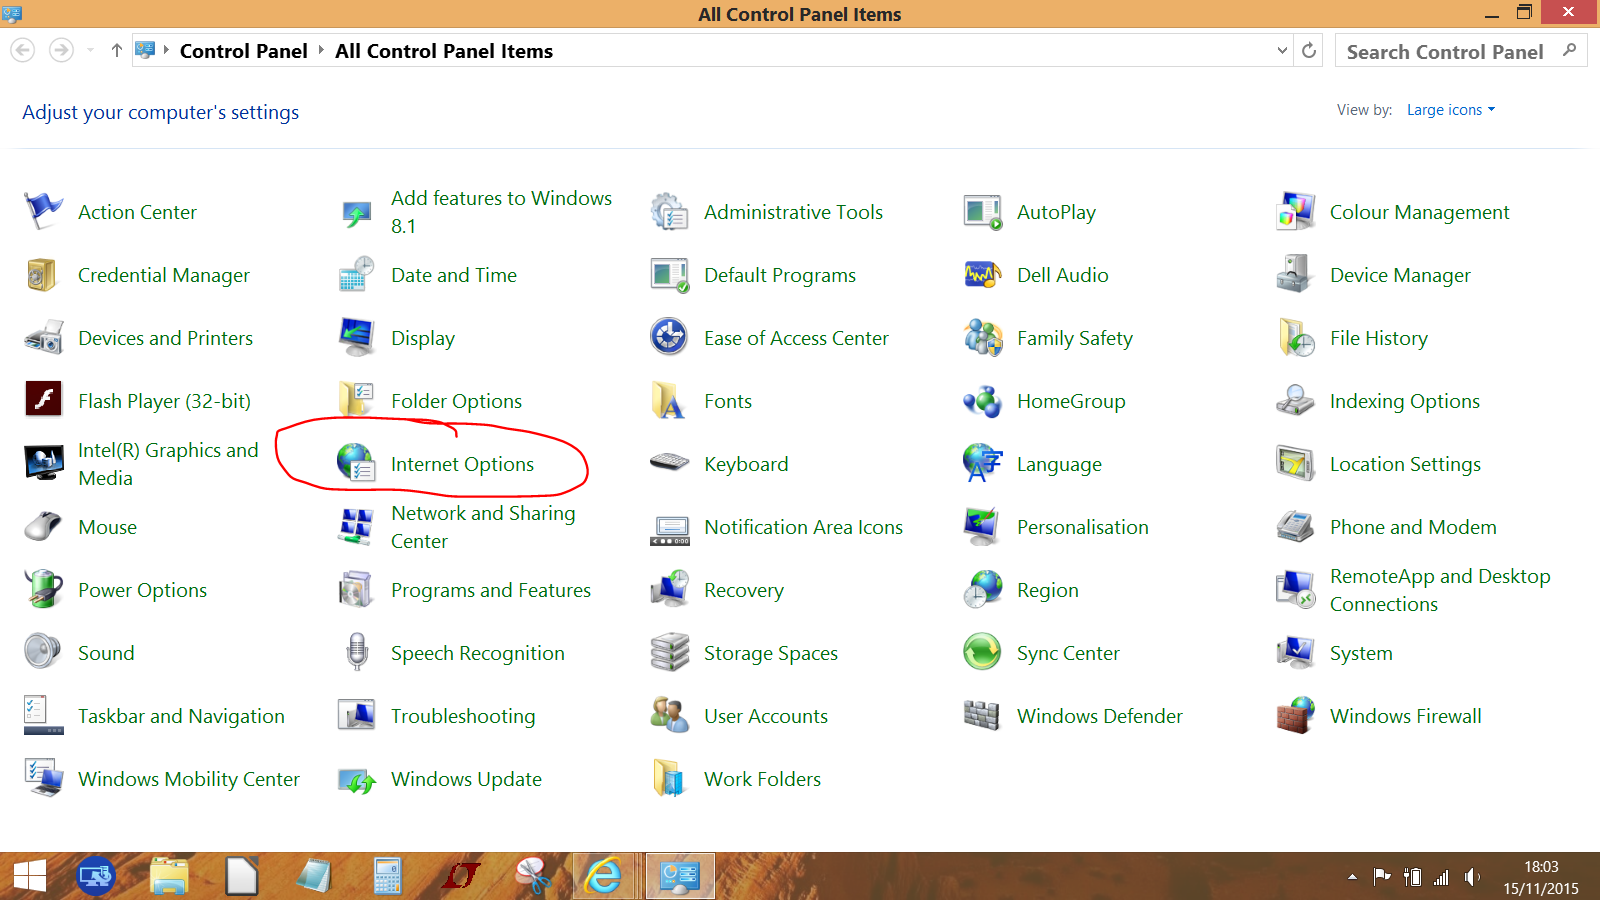
Task: Open the Colour Management icon
Action: (1295, 212)
